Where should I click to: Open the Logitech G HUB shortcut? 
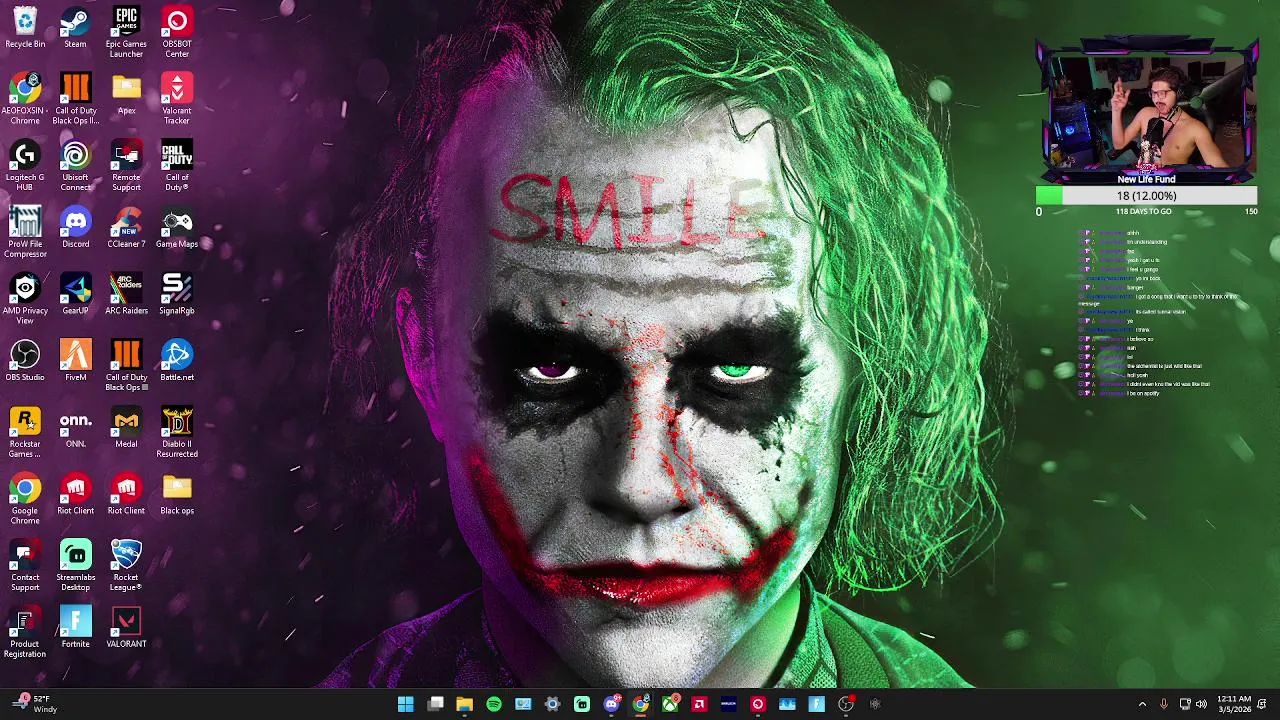[25, 166]
